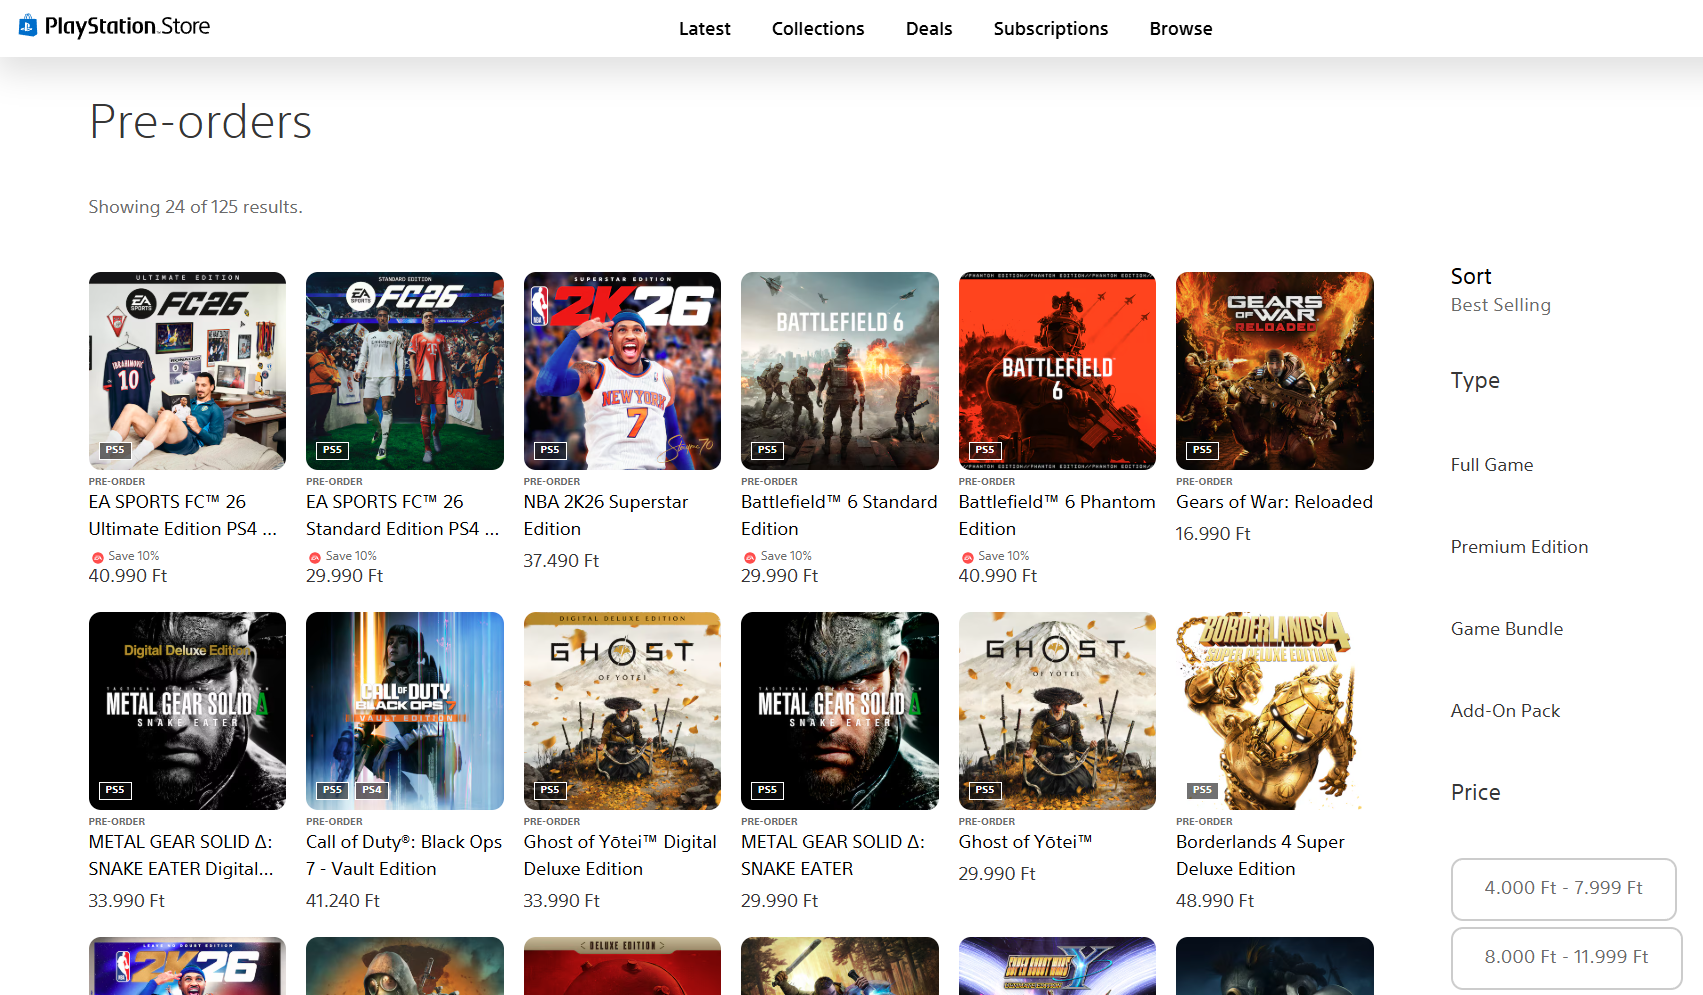Open Battlefield 6 Standard Edition cover art
1703x995 pixels.
[x=840, y=371]
